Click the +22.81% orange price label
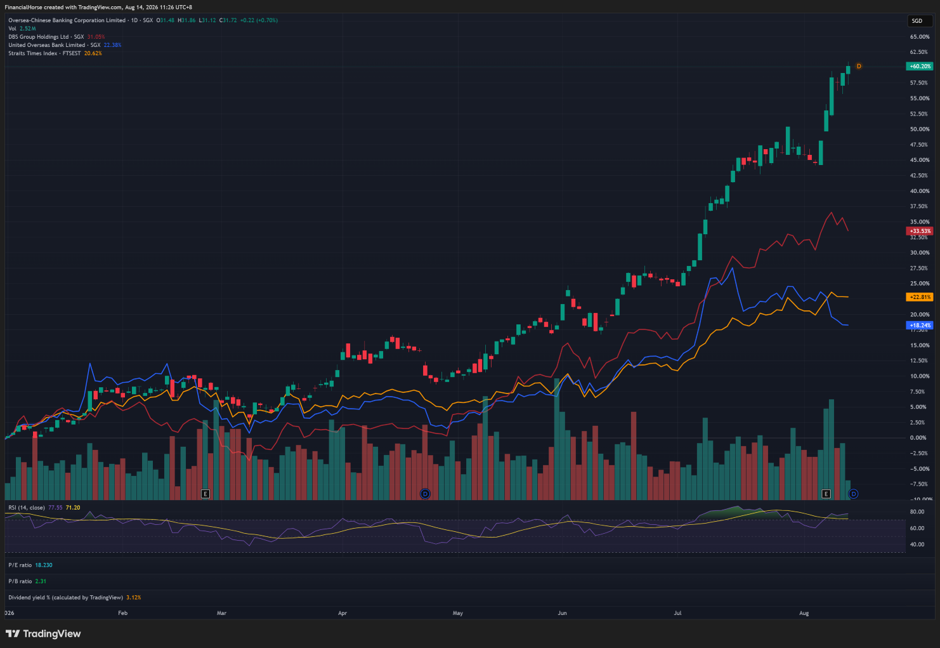940x648 pixels. [920, 297]
